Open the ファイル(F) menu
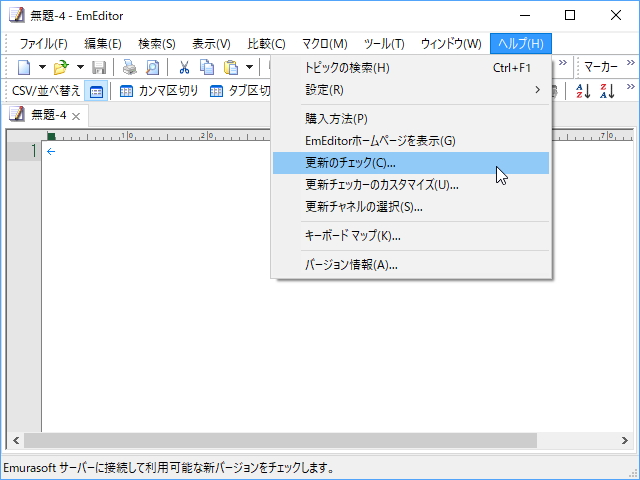The image size is (640, 480). point(43,44)
